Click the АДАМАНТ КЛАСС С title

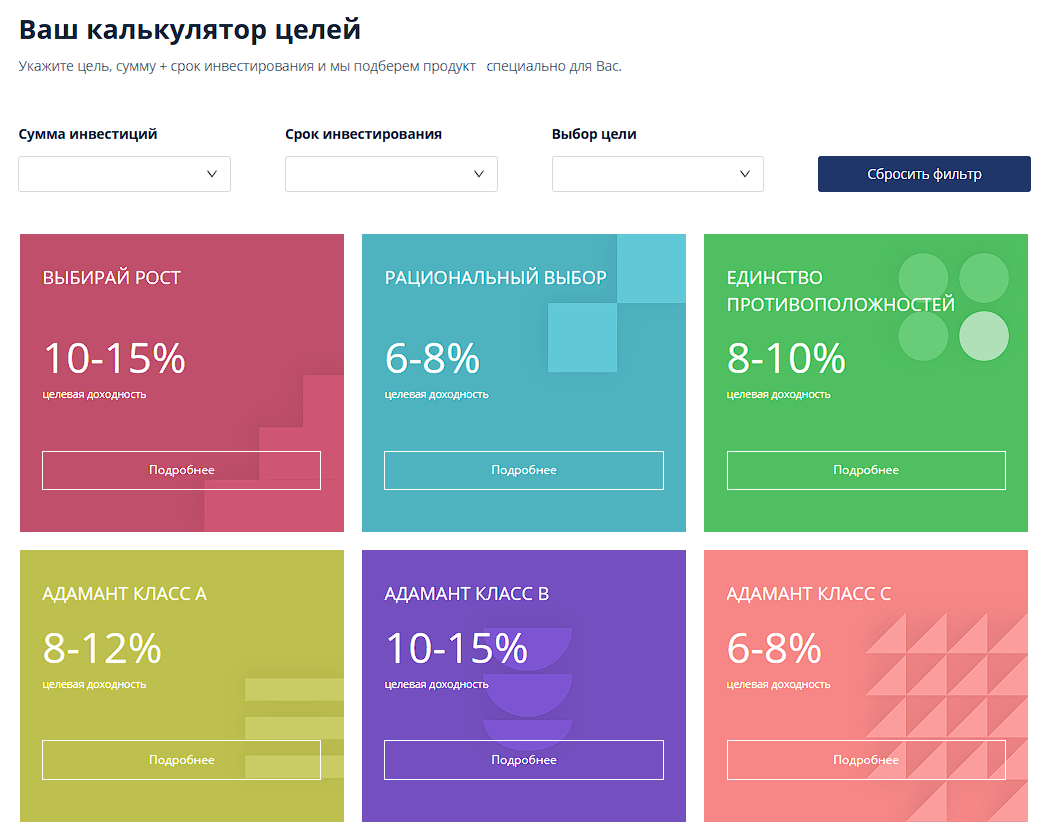click(x=808, y=594)
